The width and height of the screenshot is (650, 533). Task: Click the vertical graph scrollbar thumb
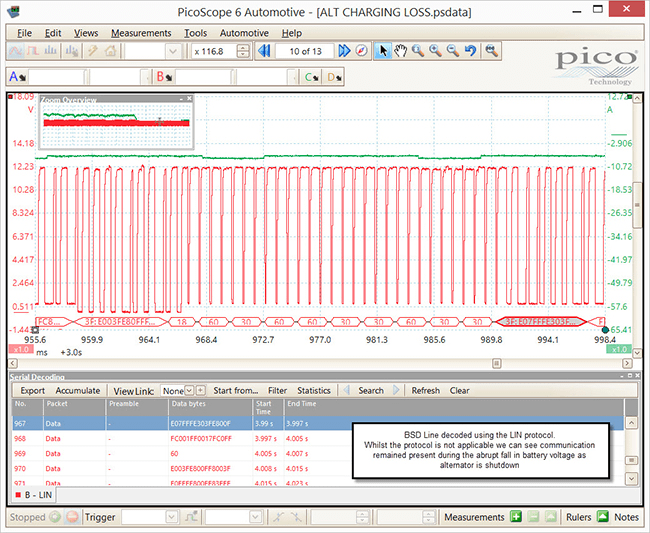pyautogui.click(x=637, y=206)
